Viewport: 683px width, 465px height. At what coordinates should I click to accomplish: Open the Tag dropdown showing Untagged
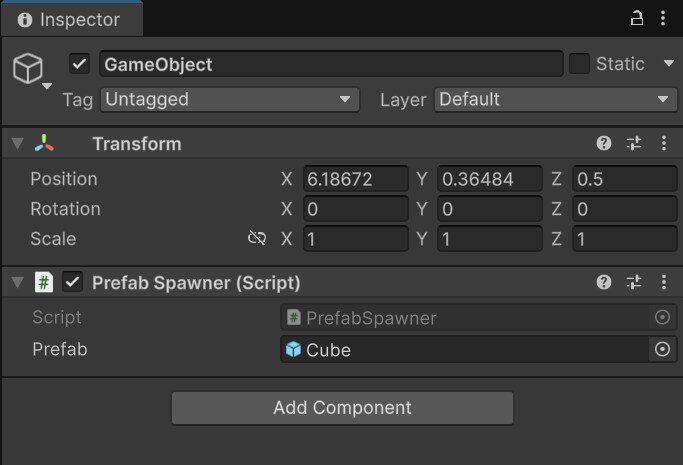tap(229, 99)
